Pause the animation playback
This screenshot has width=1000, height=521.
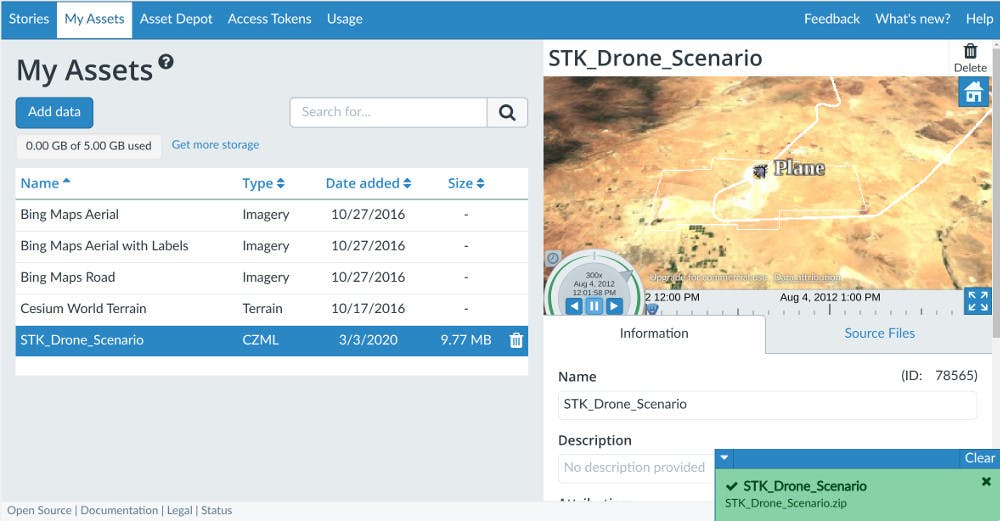click(x=594, y=306)
